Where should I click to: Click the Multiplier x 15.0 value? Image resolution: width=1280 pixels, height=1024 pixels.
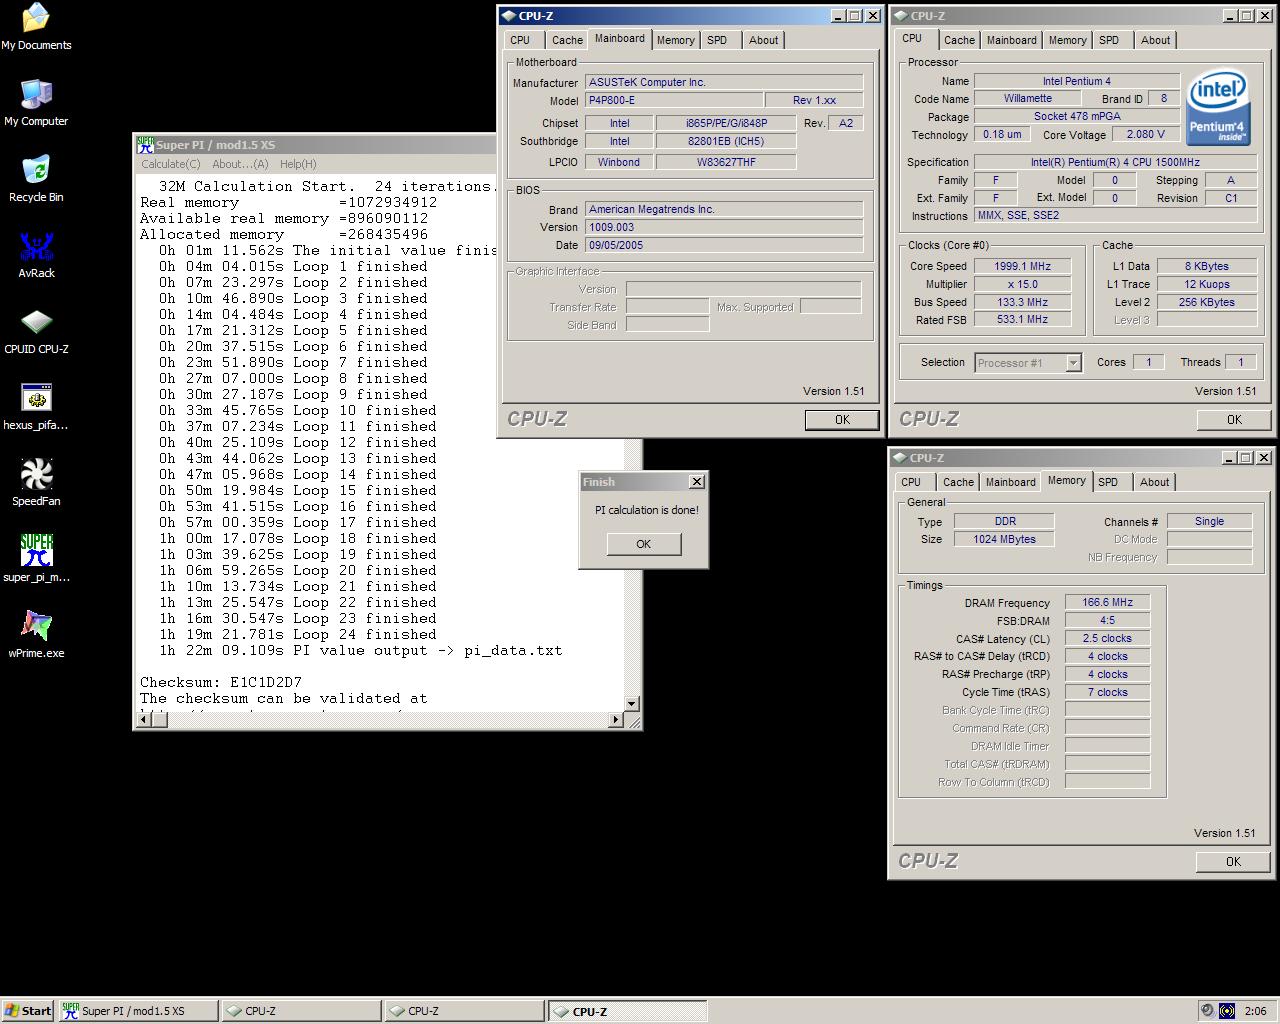(1021, 284)
